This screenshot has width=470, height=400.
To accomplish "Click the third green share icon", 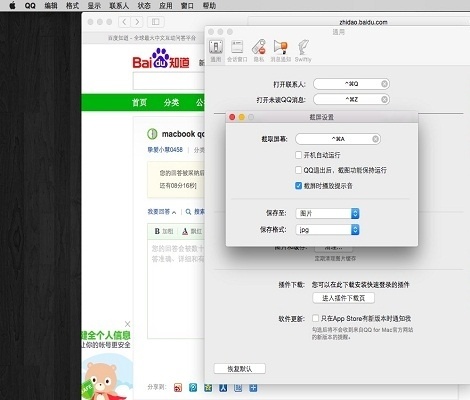I will [208, 387].
